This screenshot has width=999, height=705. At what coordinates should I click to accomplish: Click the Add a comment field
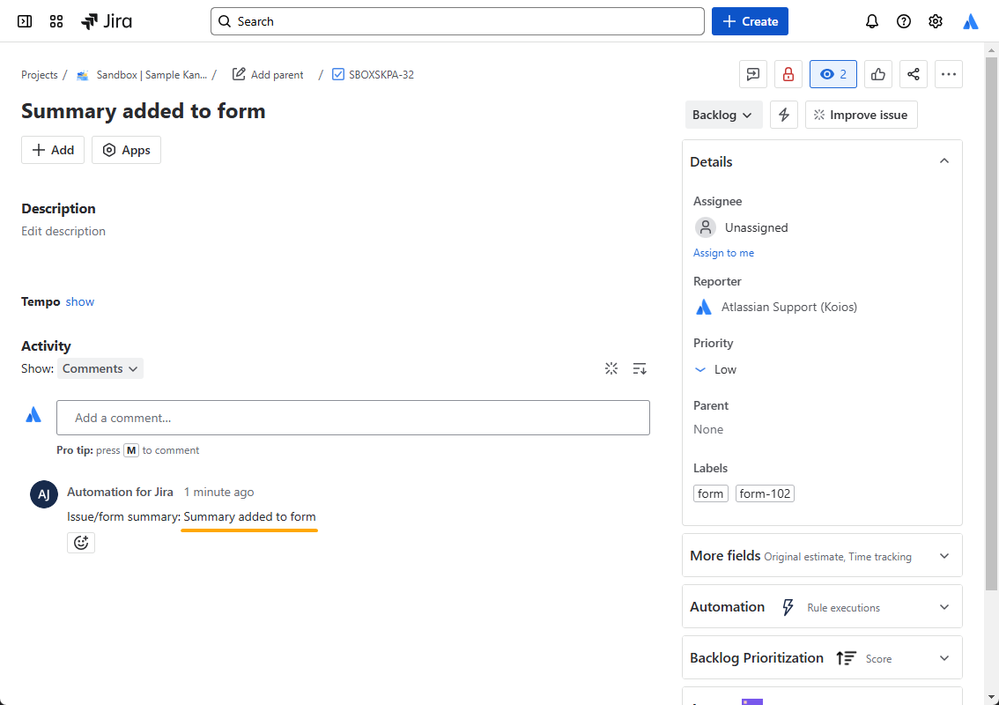tap(353, 418)
